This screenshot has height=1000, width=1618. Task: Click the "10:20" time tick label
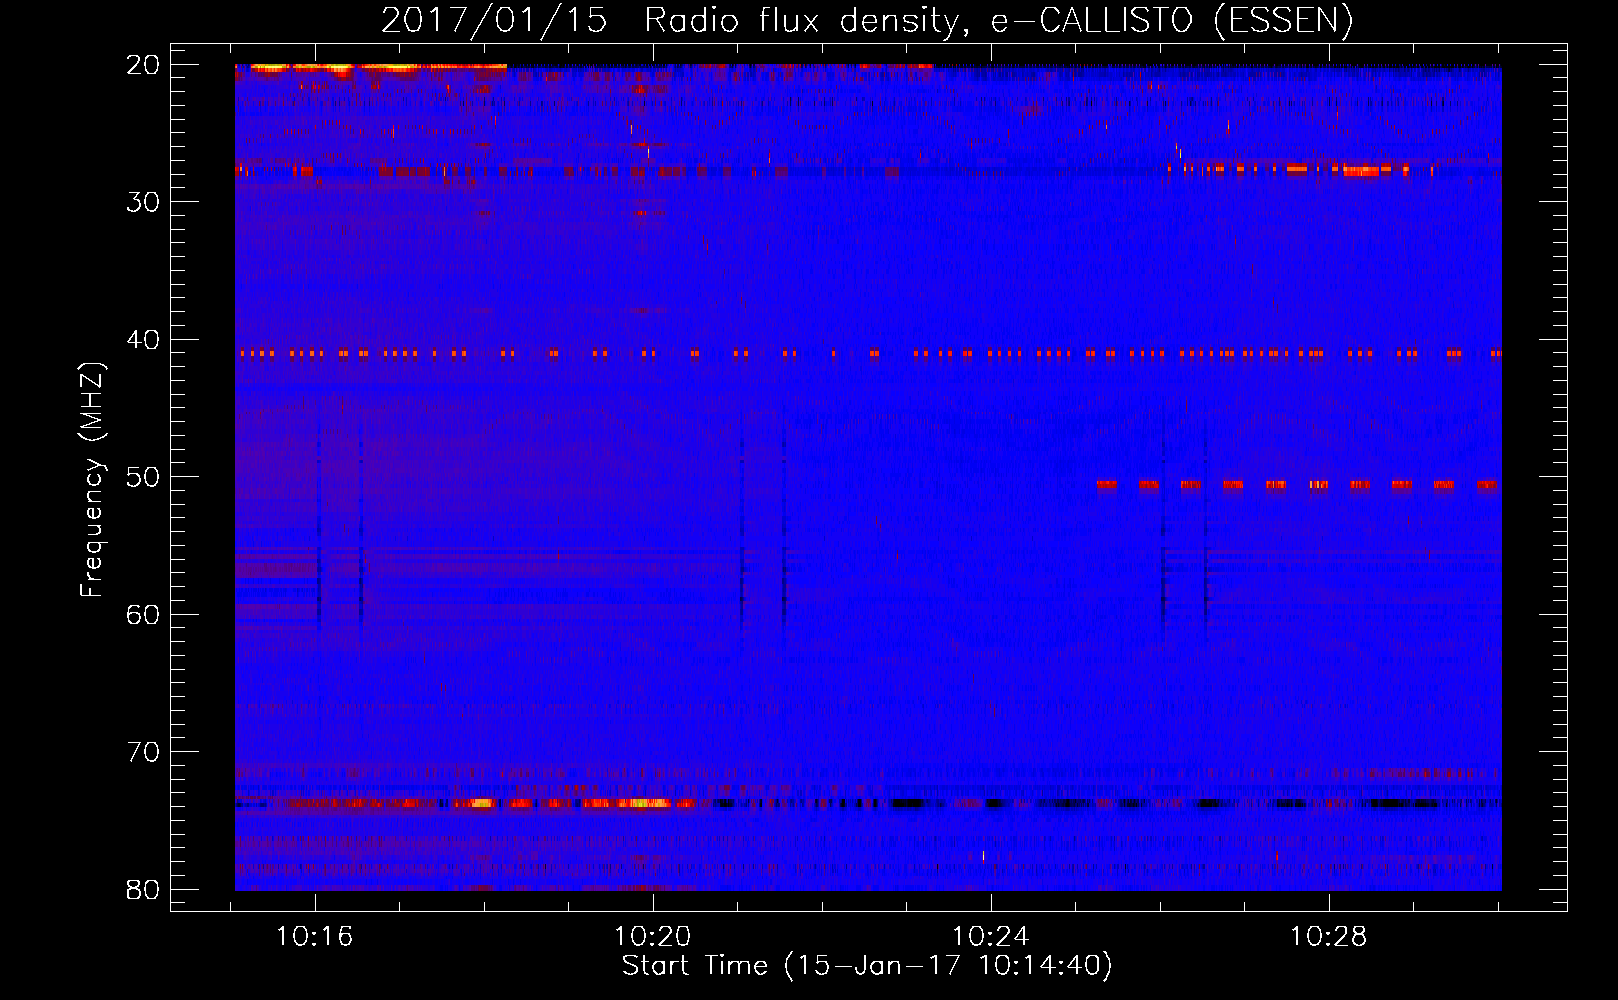653,937
